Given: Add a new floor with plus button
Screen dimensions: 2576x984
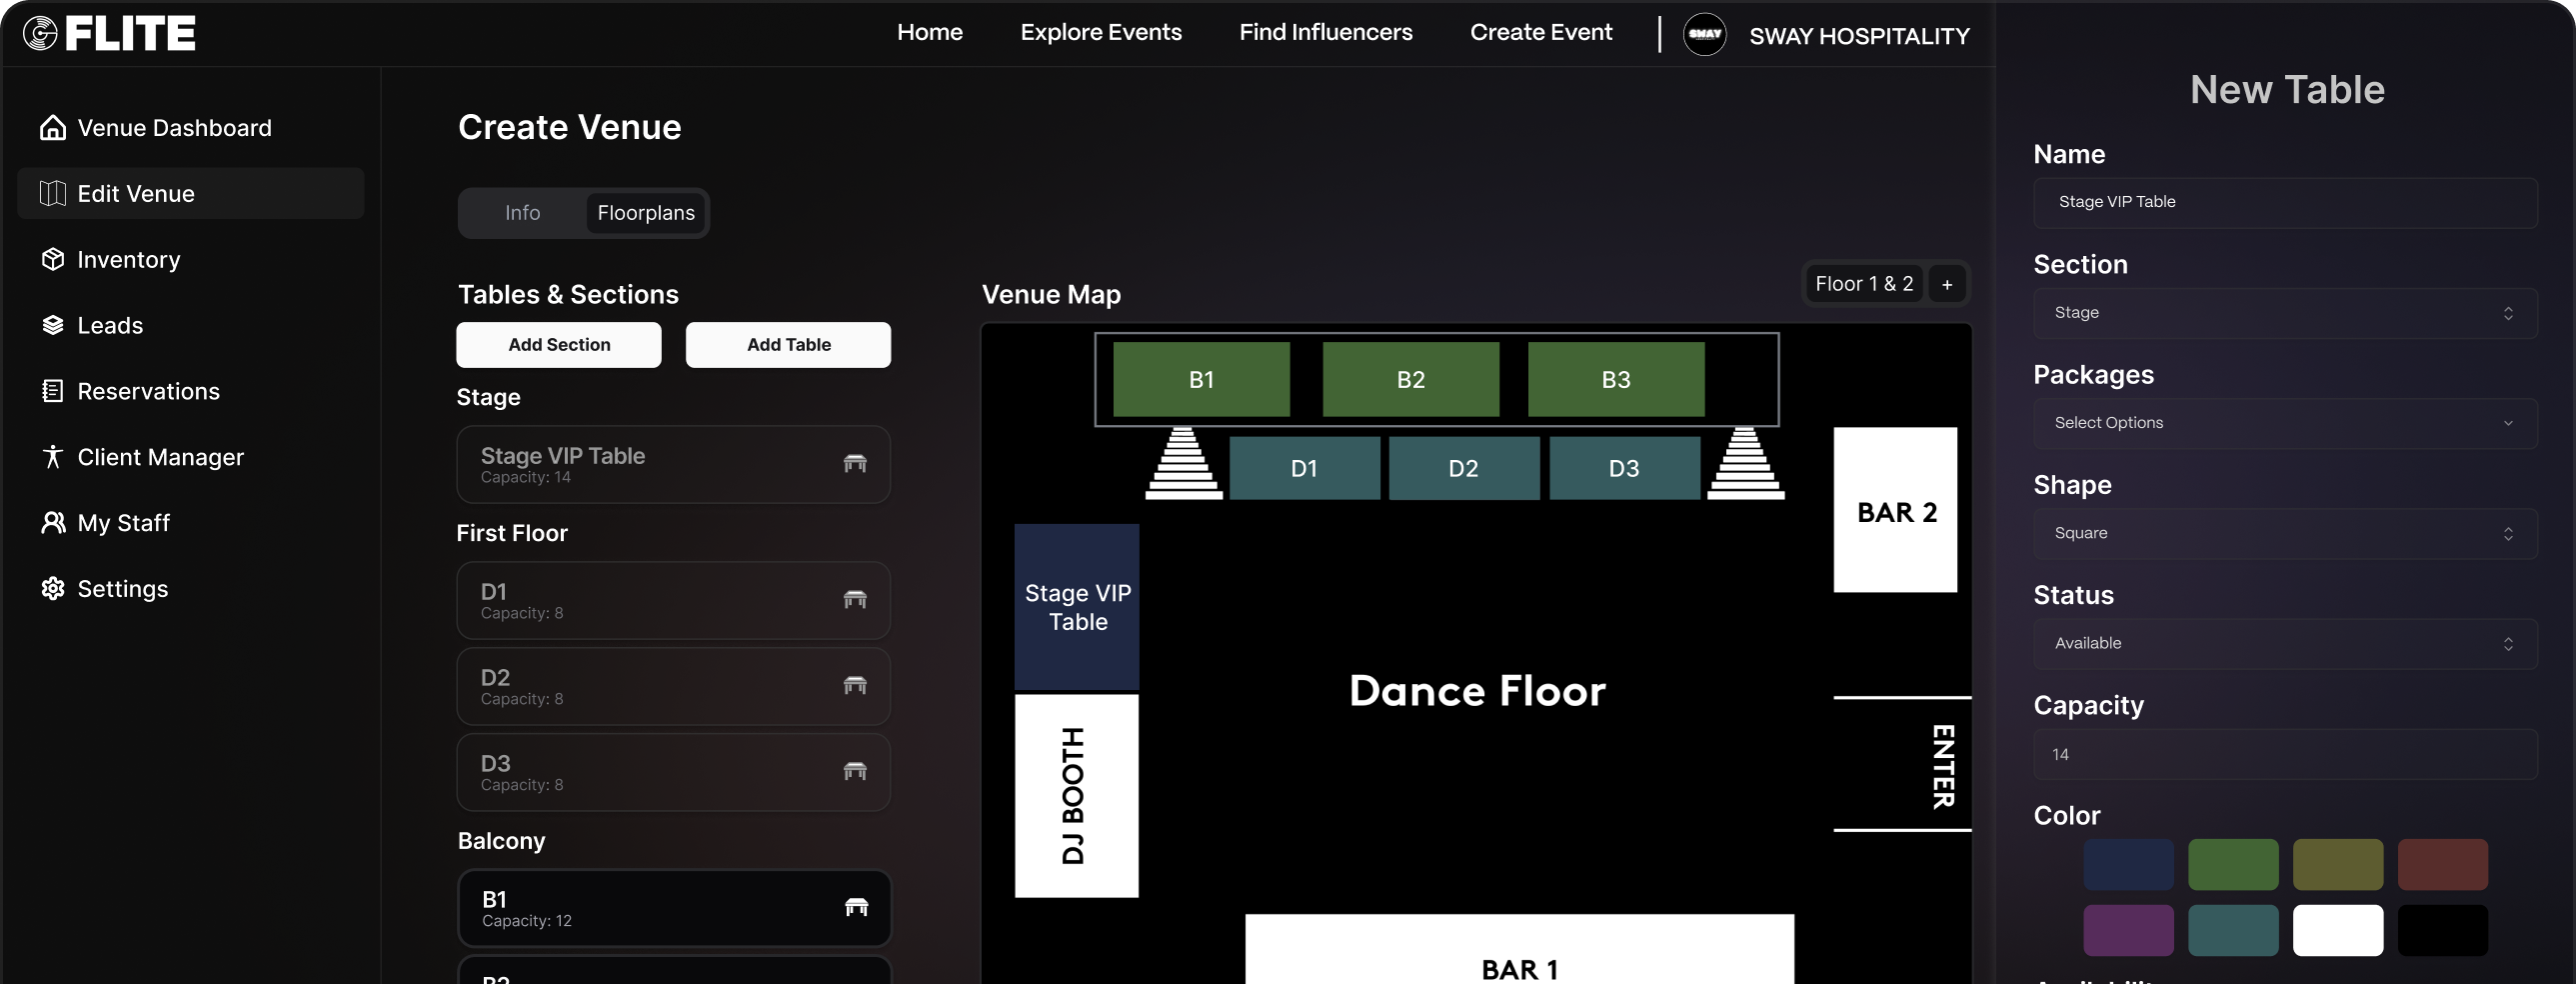Looking at the screenshot, I should click(1946, 285).
